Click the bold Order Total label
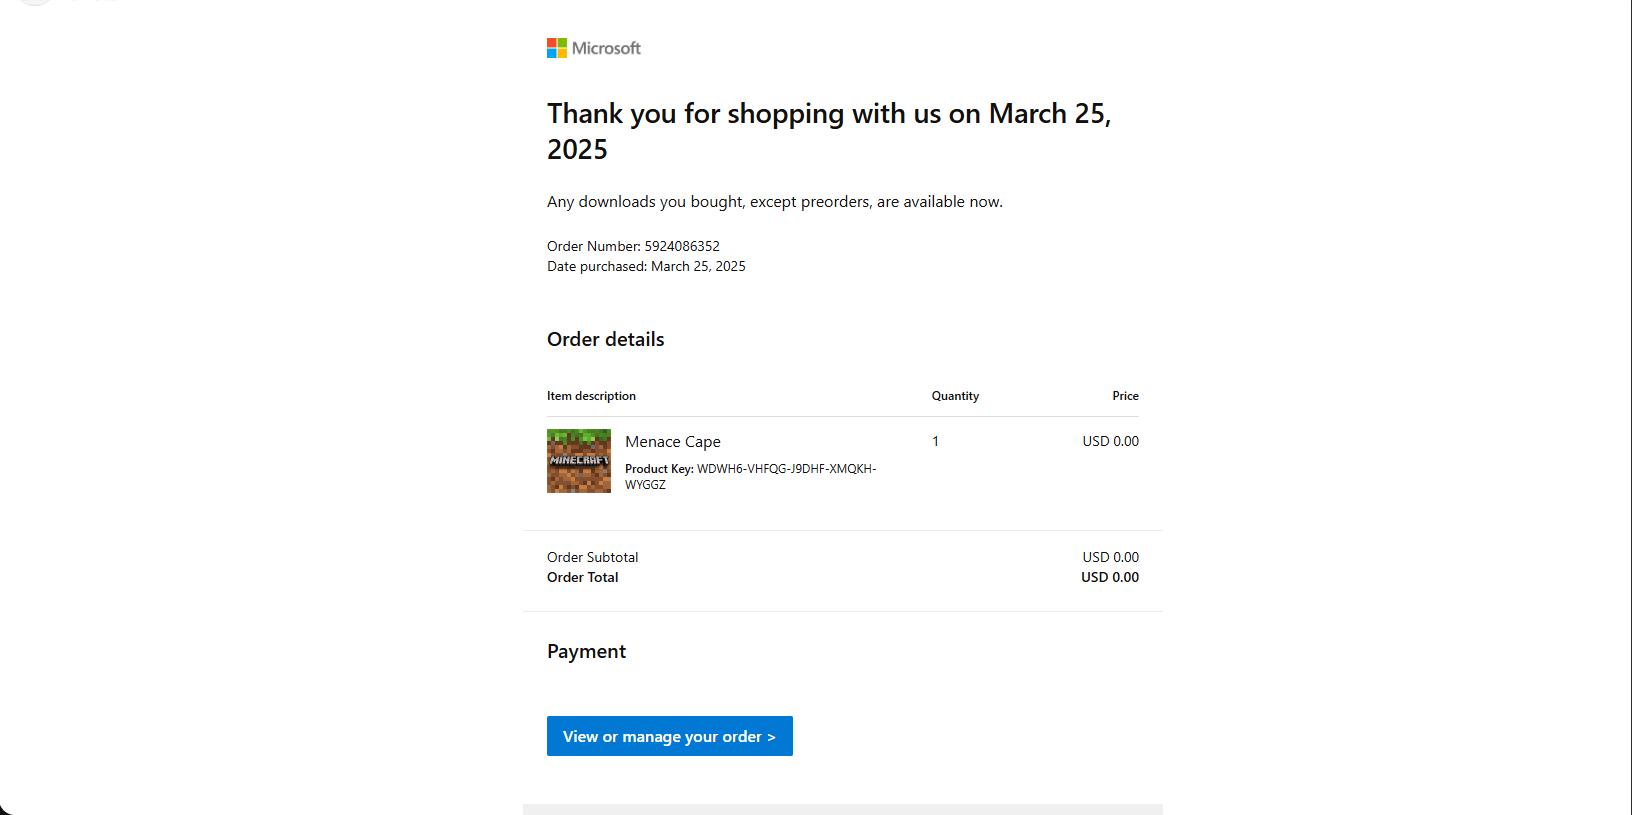This screenshot has height=815, width=1632. click(x=582, y=577)
